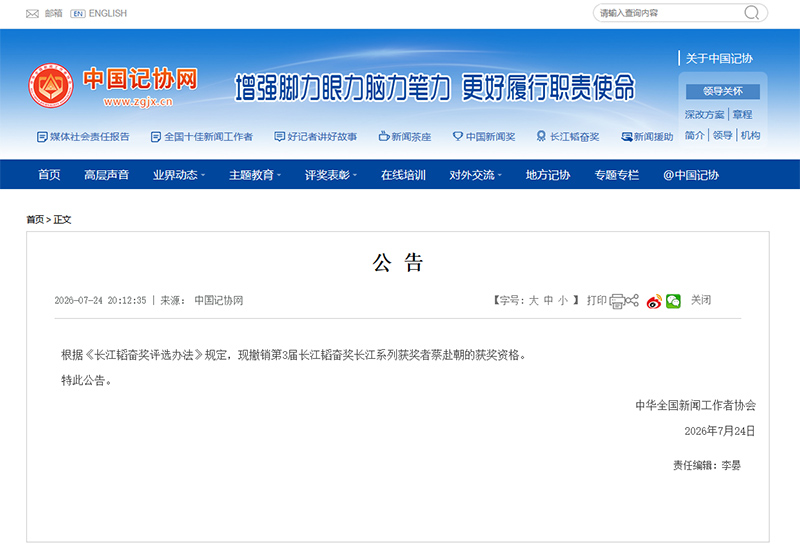The width and height of the screenshot is (800, 550).
Task: Click the share nodes icon
Action: [x=632, y=300]
